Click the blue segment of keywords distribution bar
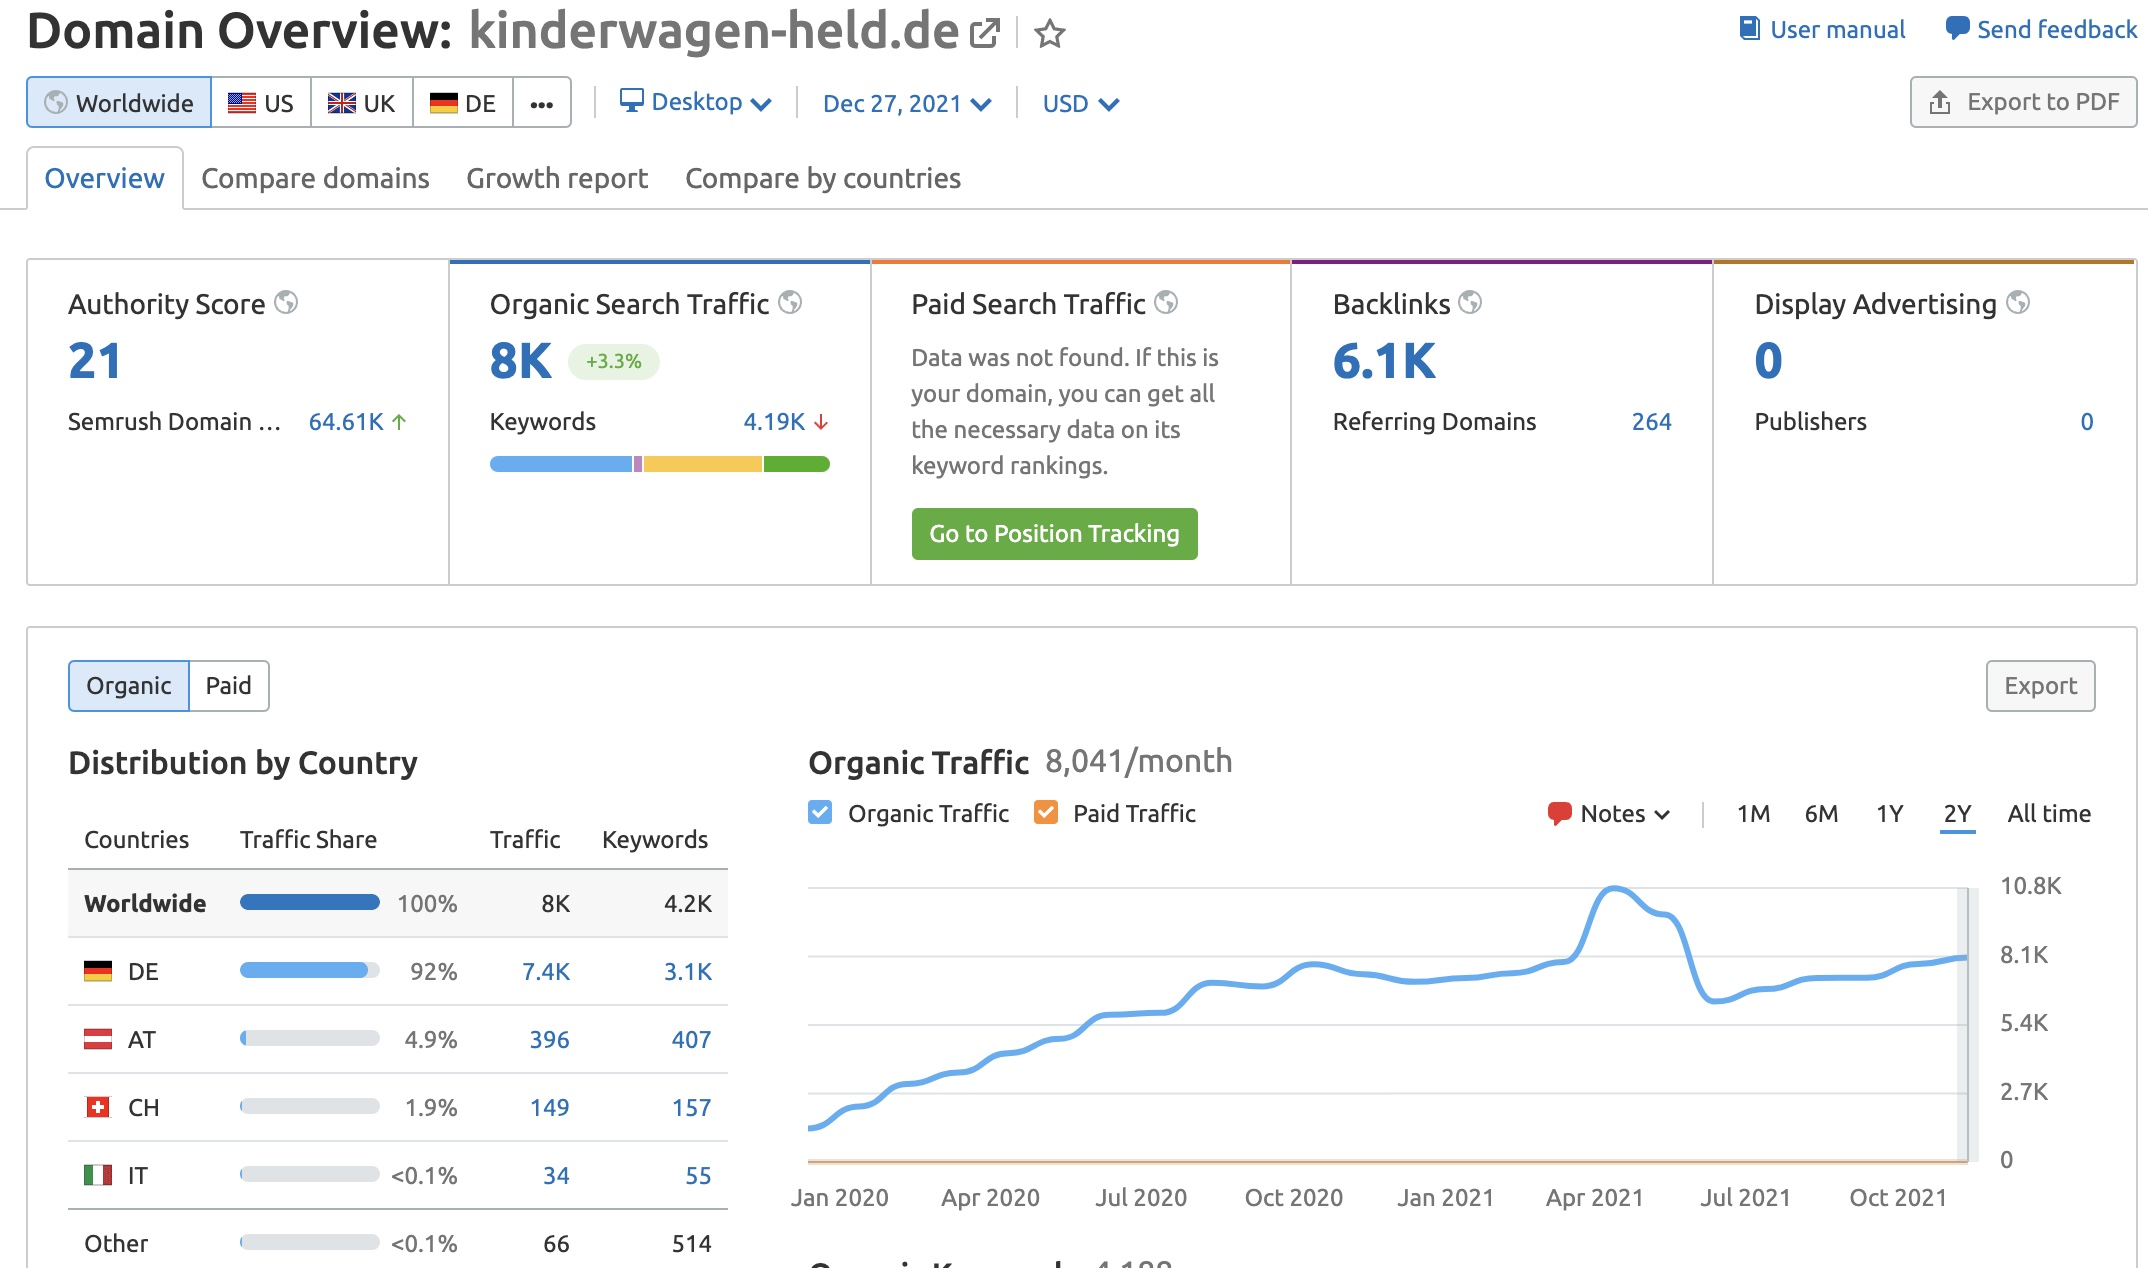Image resolution: width=2148 pixels, height=1268 pixels. (x=561, y=464)
